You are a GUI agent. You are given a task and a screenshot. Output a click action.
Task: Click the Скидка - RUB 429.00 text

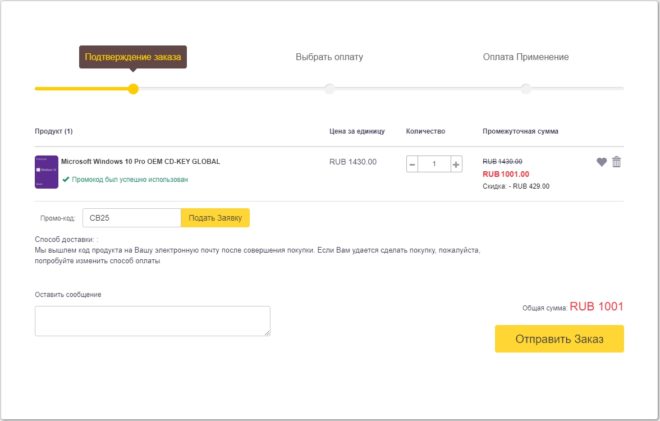click(x=516, y=187)
